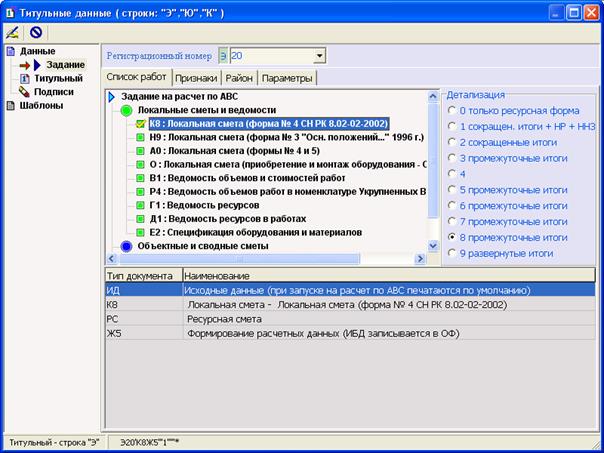The image size is (604, 453).
Task: Click the scroll right arrow of work list
Action: 420,259
